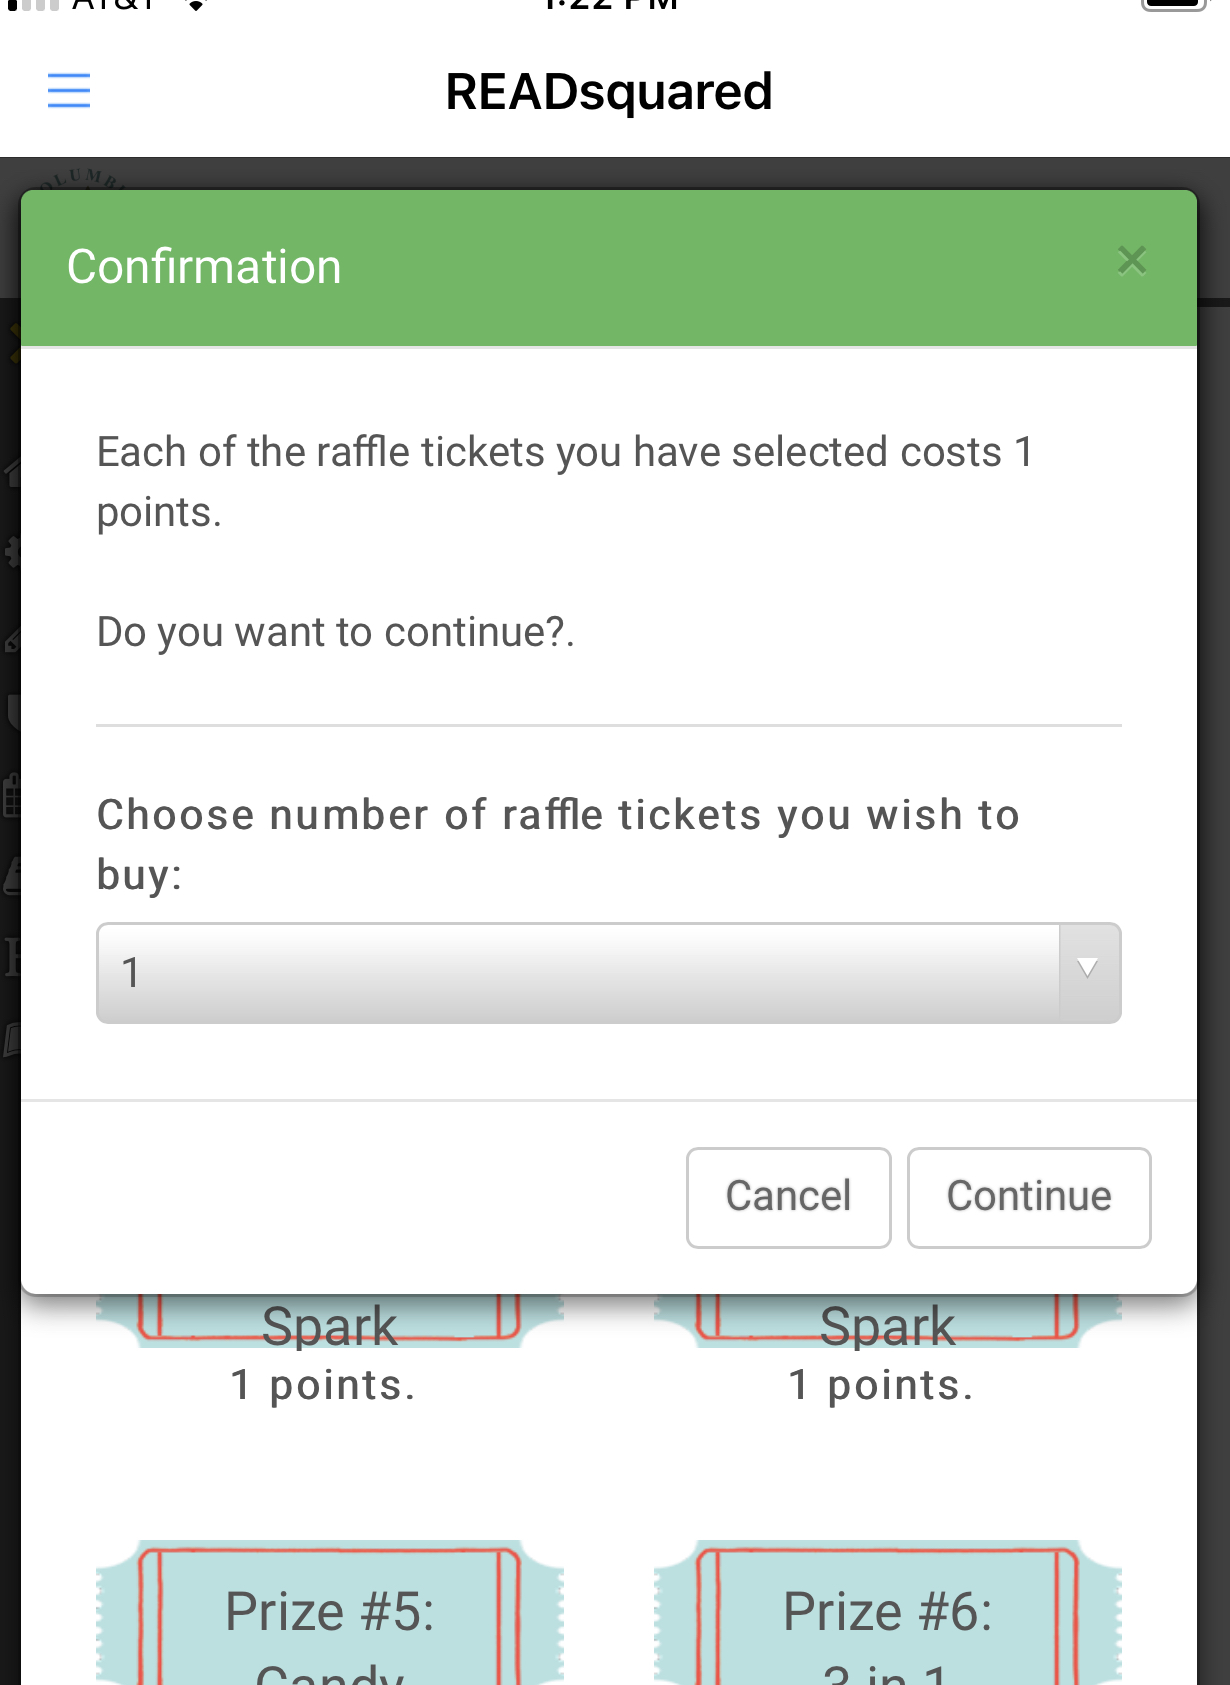The width and height of the screenshot is (1230, 1685).
Task: Click the dimmed home icon in sidebar
Action: pos(12,470)
